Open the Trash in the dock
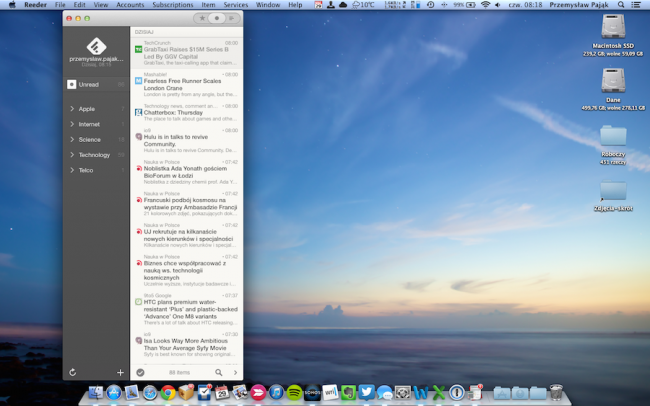 tap(556, 392)
